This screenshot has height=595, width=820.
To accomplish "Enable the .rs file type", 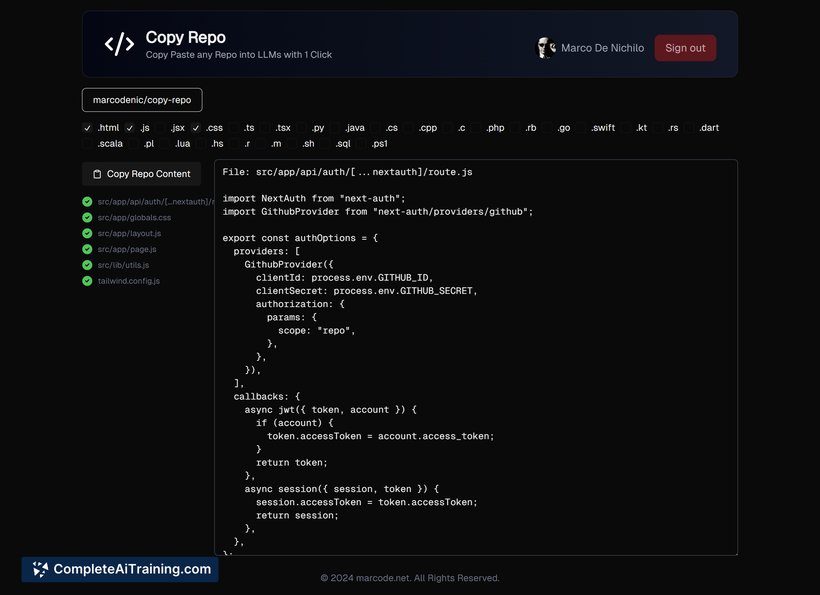I will (x=658, y=128).
